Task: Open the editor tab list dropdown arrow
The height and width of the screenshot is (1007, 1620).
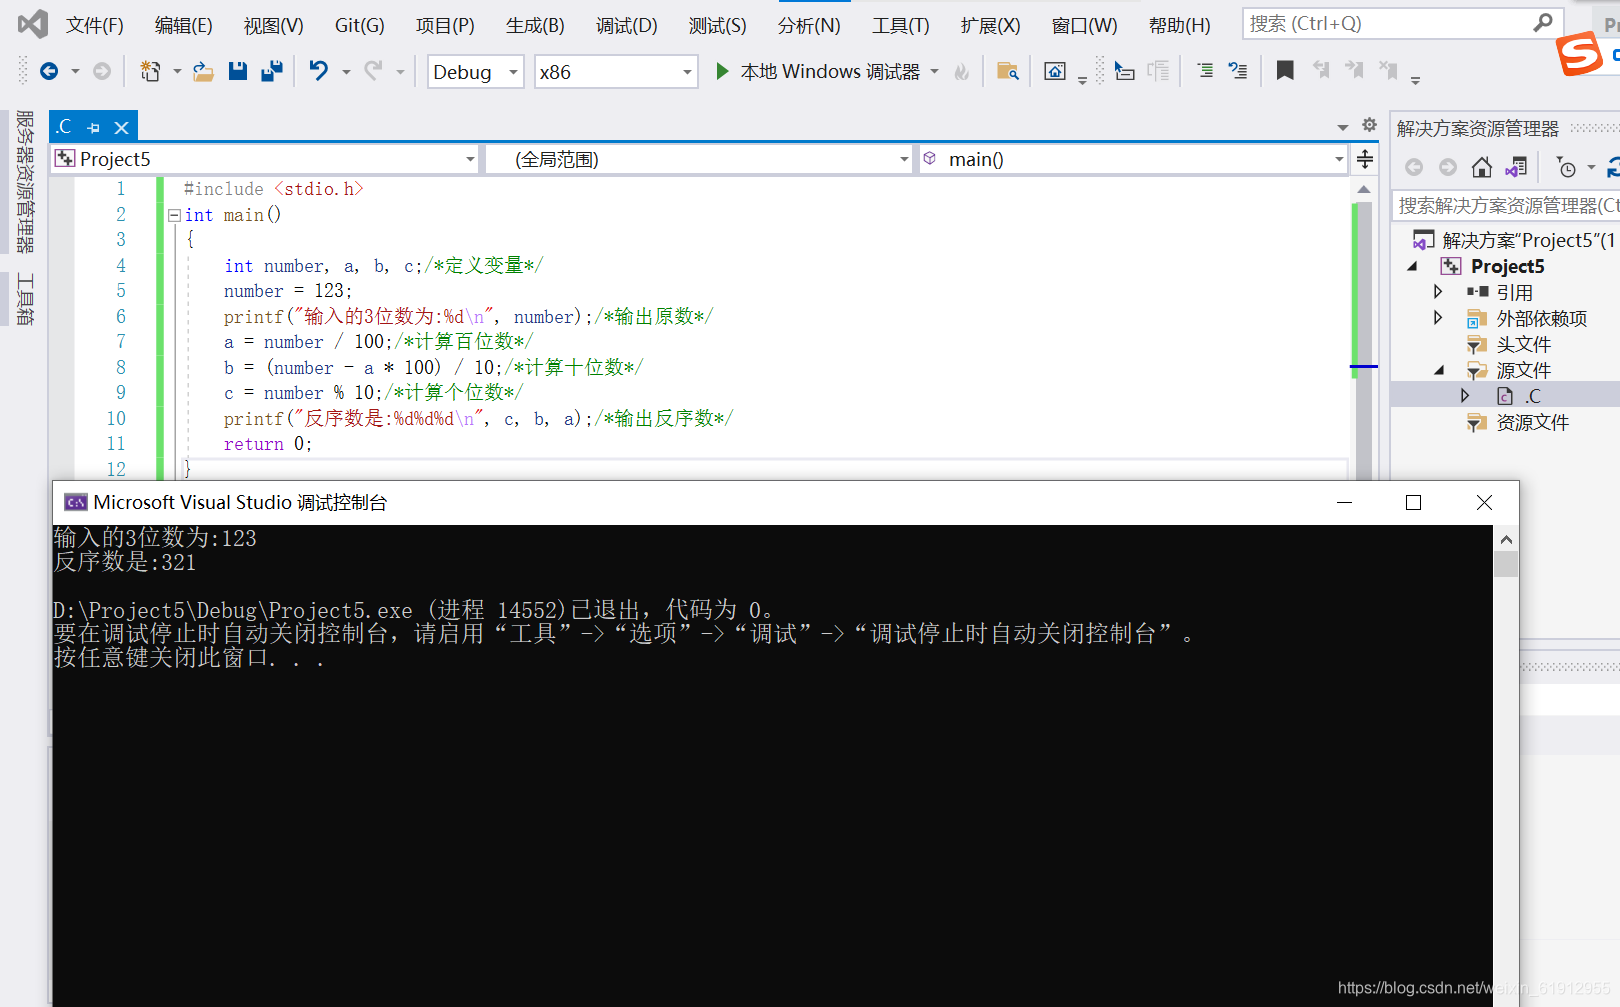Action: 1343,127
